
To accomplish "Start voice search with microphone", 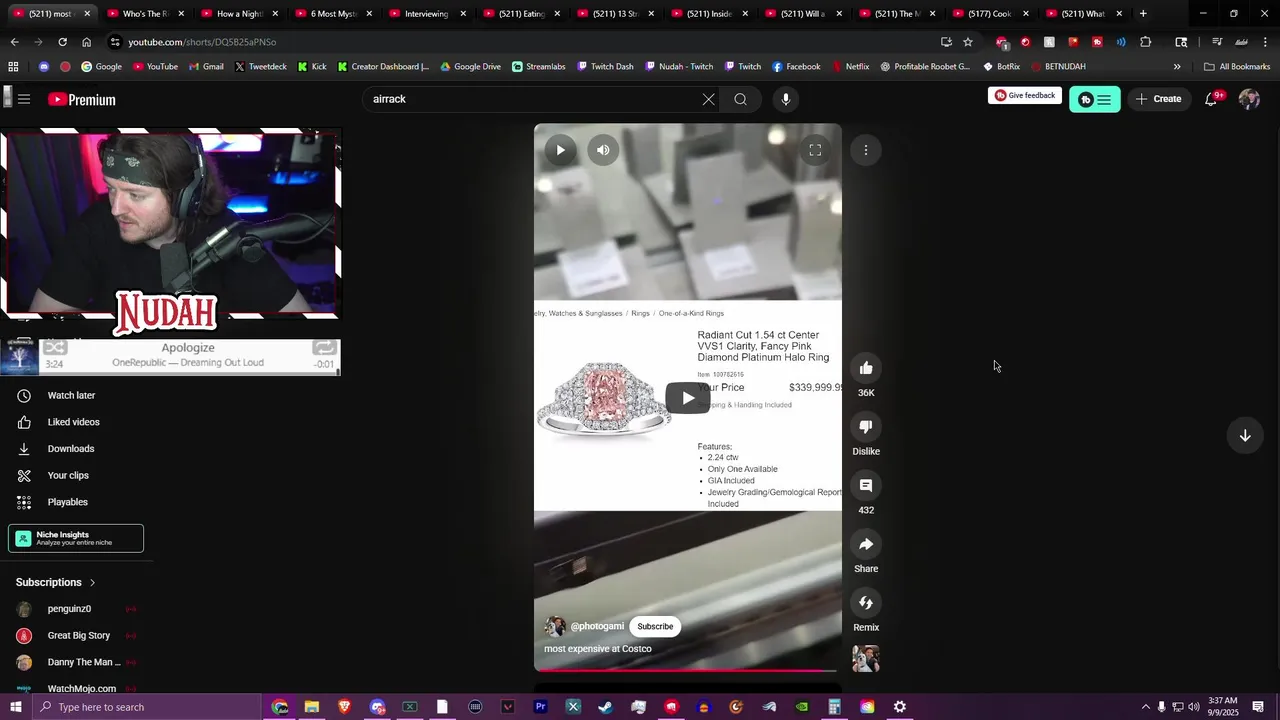I will (786, 99).
